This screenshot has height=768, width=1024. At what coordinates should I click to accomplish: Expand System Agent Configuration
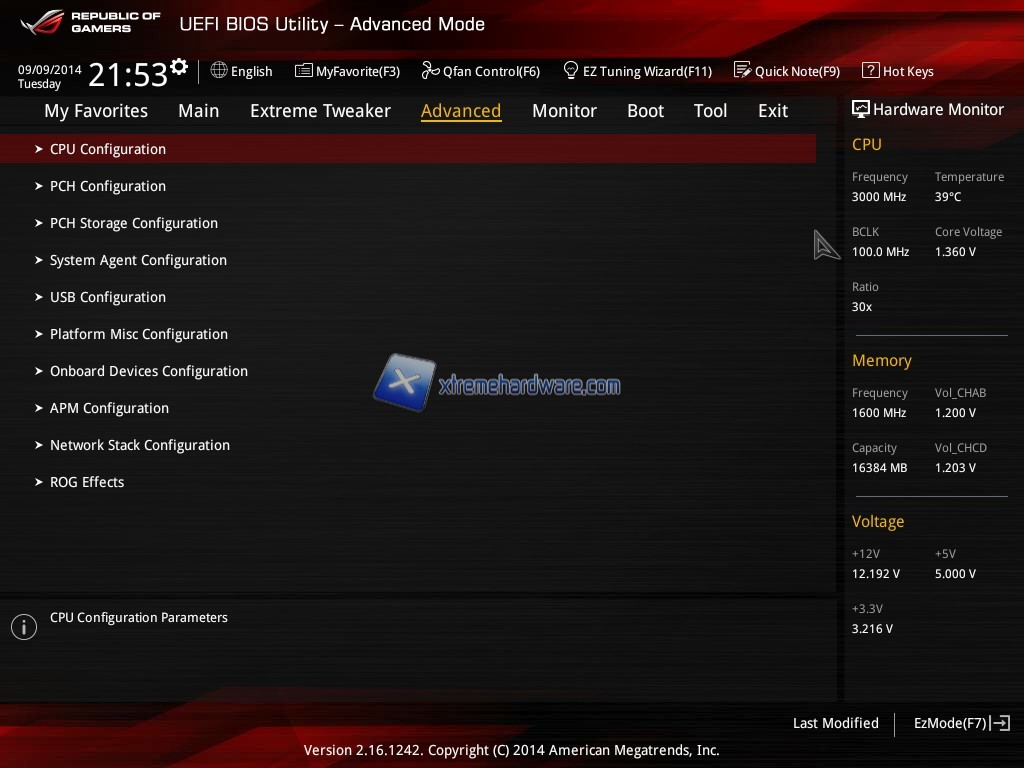(138, 260)
